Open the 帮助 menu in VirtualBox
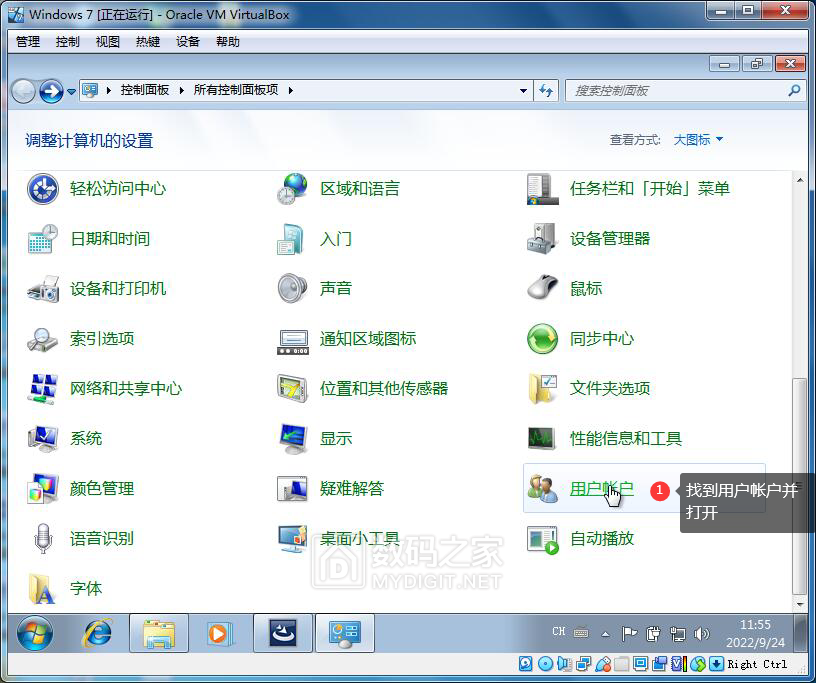 point(228,42)
